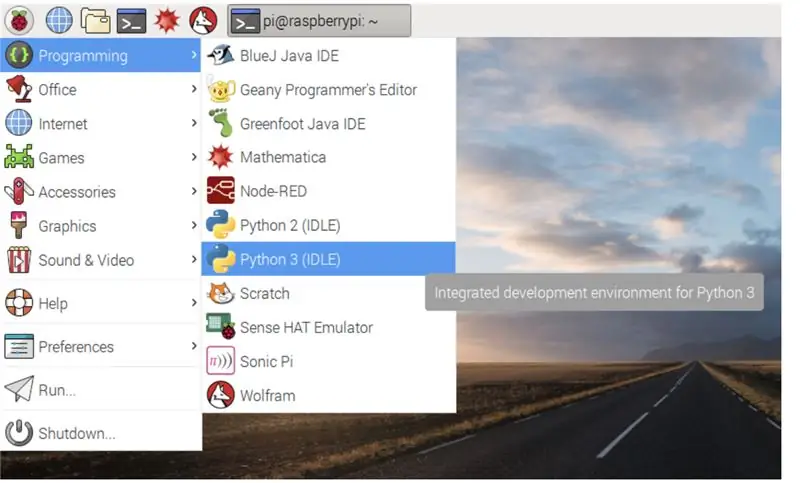Click the Run paper plane icon
Viewport: 800px width, 483px height.
click(19, 389)
